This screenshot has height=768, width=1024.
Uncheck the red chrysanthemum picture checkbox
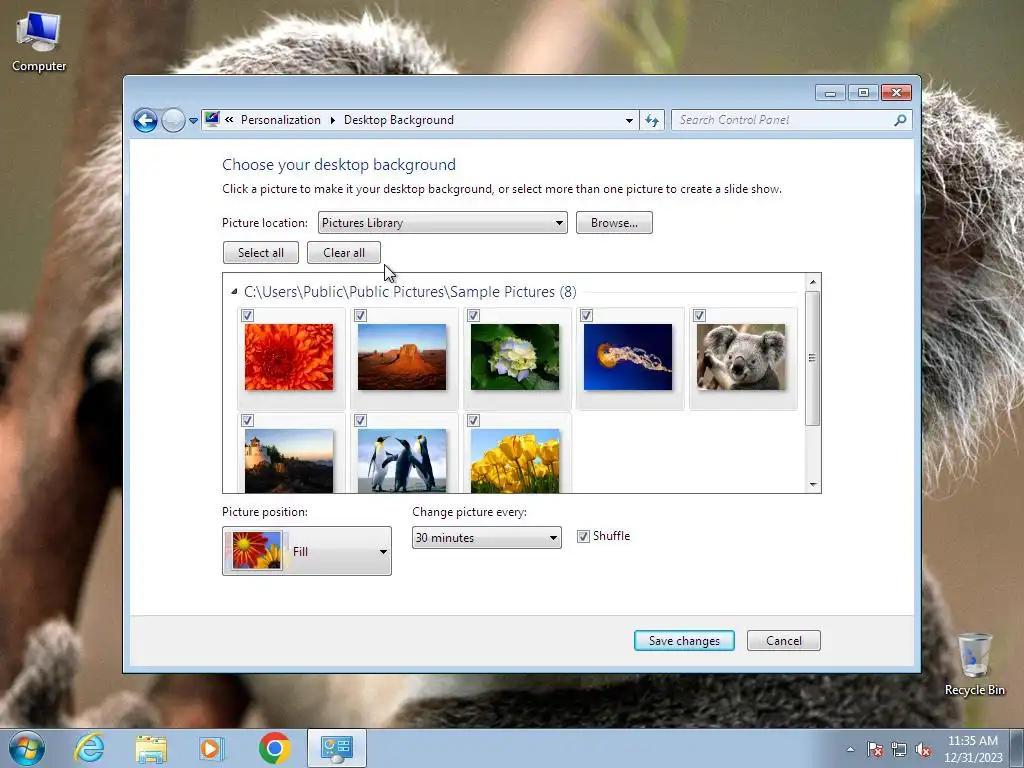coord(248,315)
